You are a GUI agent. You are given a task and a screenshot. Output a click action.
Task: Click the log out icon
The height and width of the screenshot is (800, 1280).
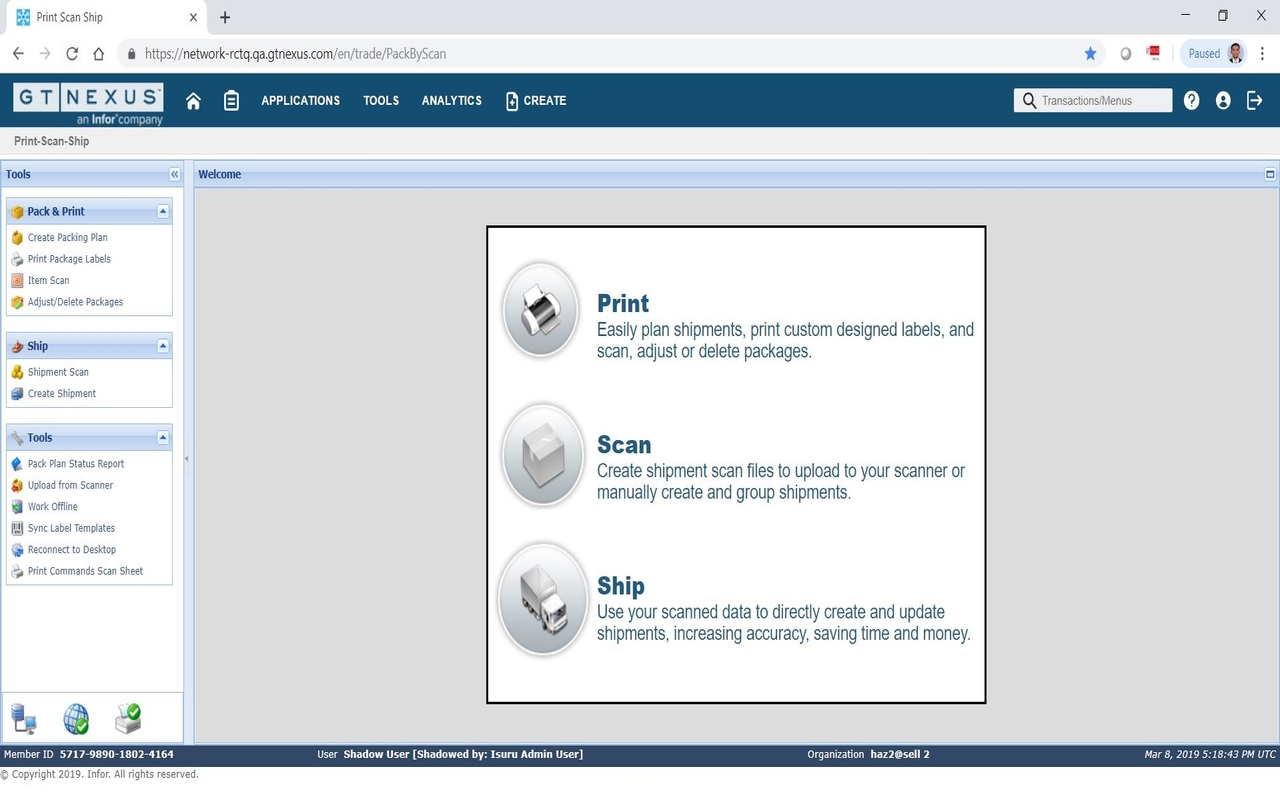pos(1255,100)
